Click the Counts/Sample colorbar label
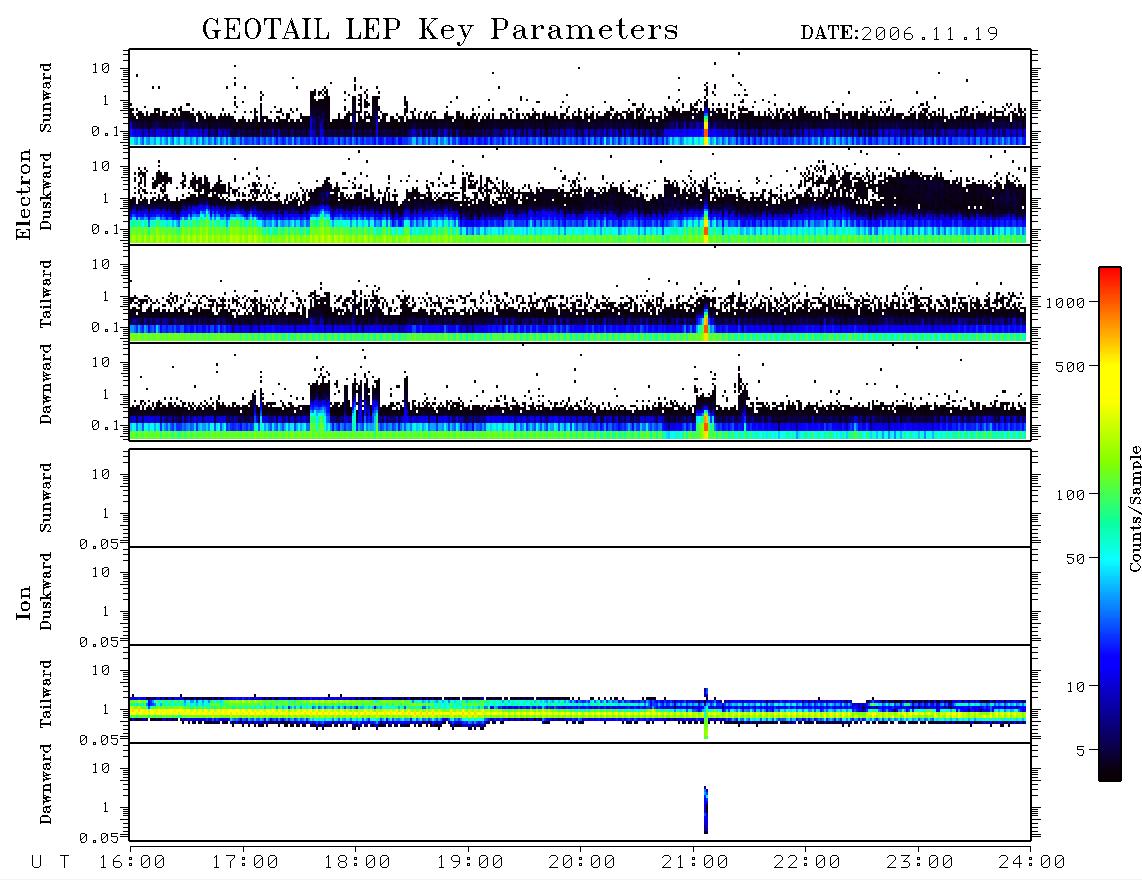Image resolution: width=1142 pixels, height=880 pixels. tap(1134, 508)
